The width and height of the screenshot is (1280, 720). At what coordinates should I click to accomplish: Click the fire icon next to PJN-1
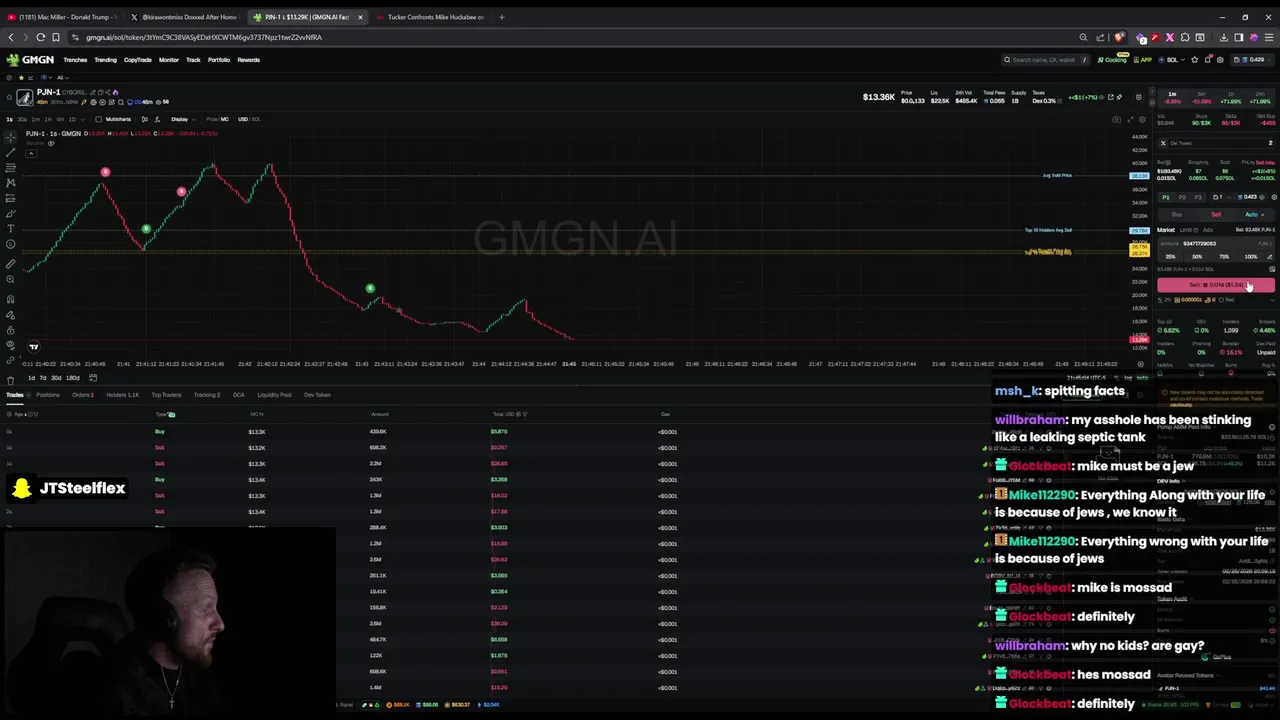coord(115,92)
